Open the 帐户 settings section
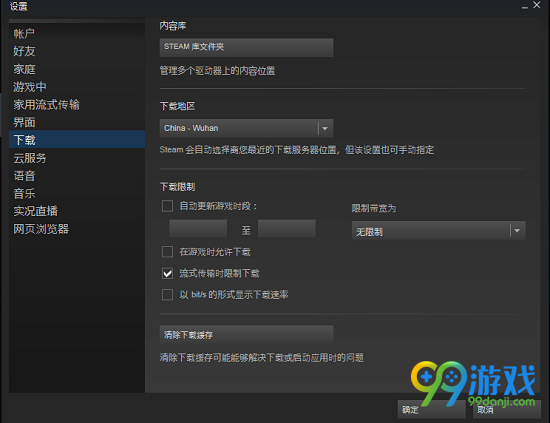 pos(77,34)
